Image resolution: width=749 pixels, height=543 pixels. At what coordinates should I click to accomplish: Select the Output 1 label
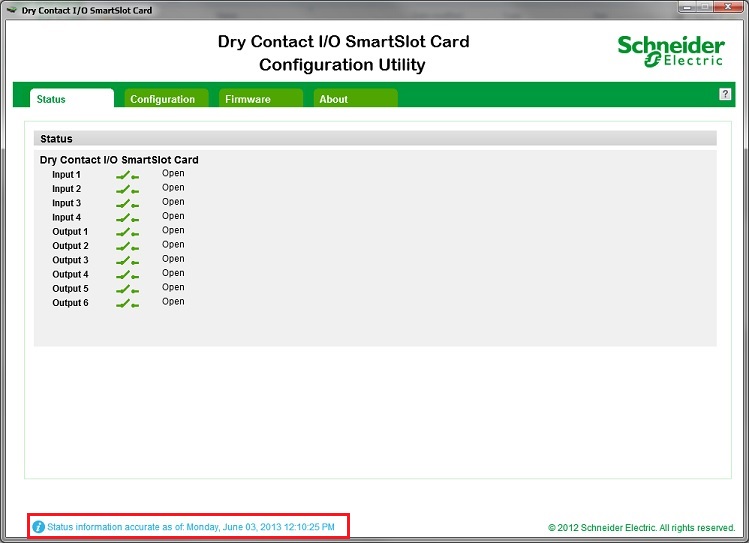[70, 232]
